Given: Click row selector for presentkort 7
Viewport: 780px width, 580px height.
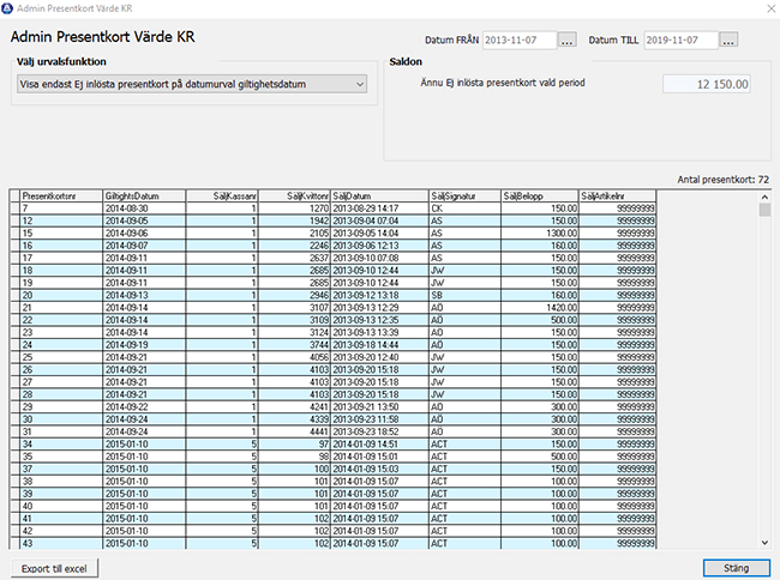Looking at the screenshot, I should pos(15,208).
